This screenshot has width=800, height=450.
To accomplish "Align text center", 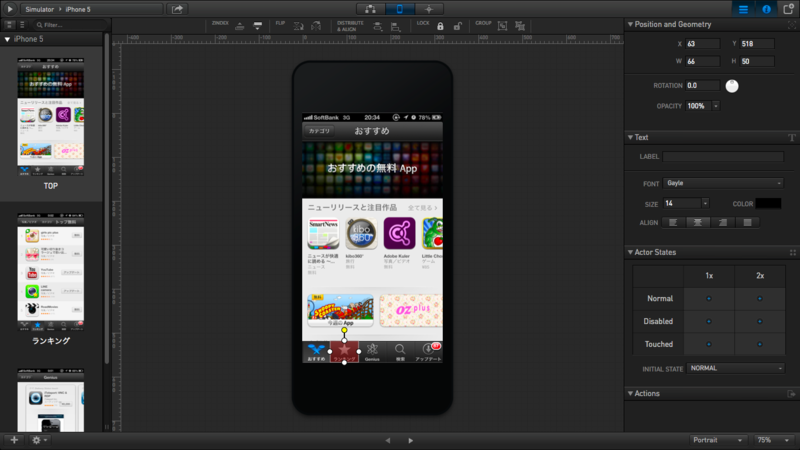I will [x=697, y=222].
